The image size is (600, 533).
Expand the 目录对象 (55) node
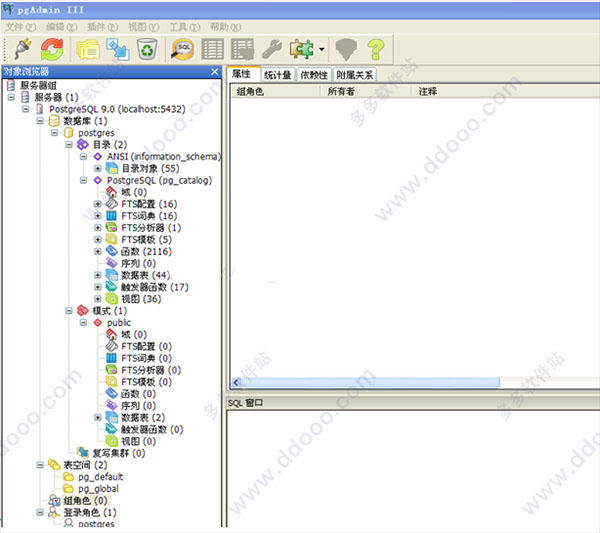tap(98, 168)
